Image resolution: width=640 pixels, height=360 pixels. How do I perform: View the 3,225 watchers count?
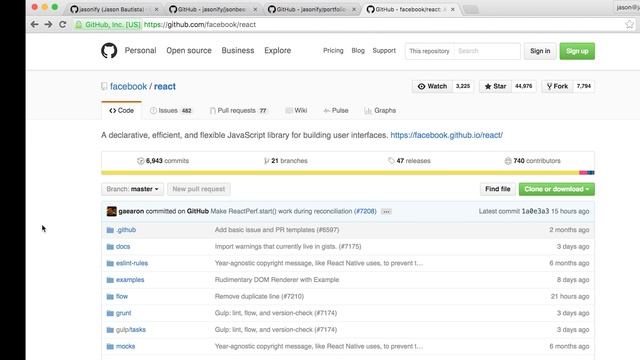[463, 86]
